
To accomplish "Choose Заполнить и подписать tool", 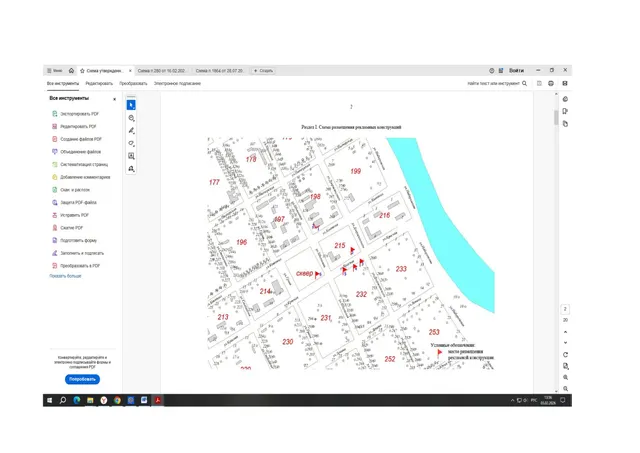I will [78, 253].
